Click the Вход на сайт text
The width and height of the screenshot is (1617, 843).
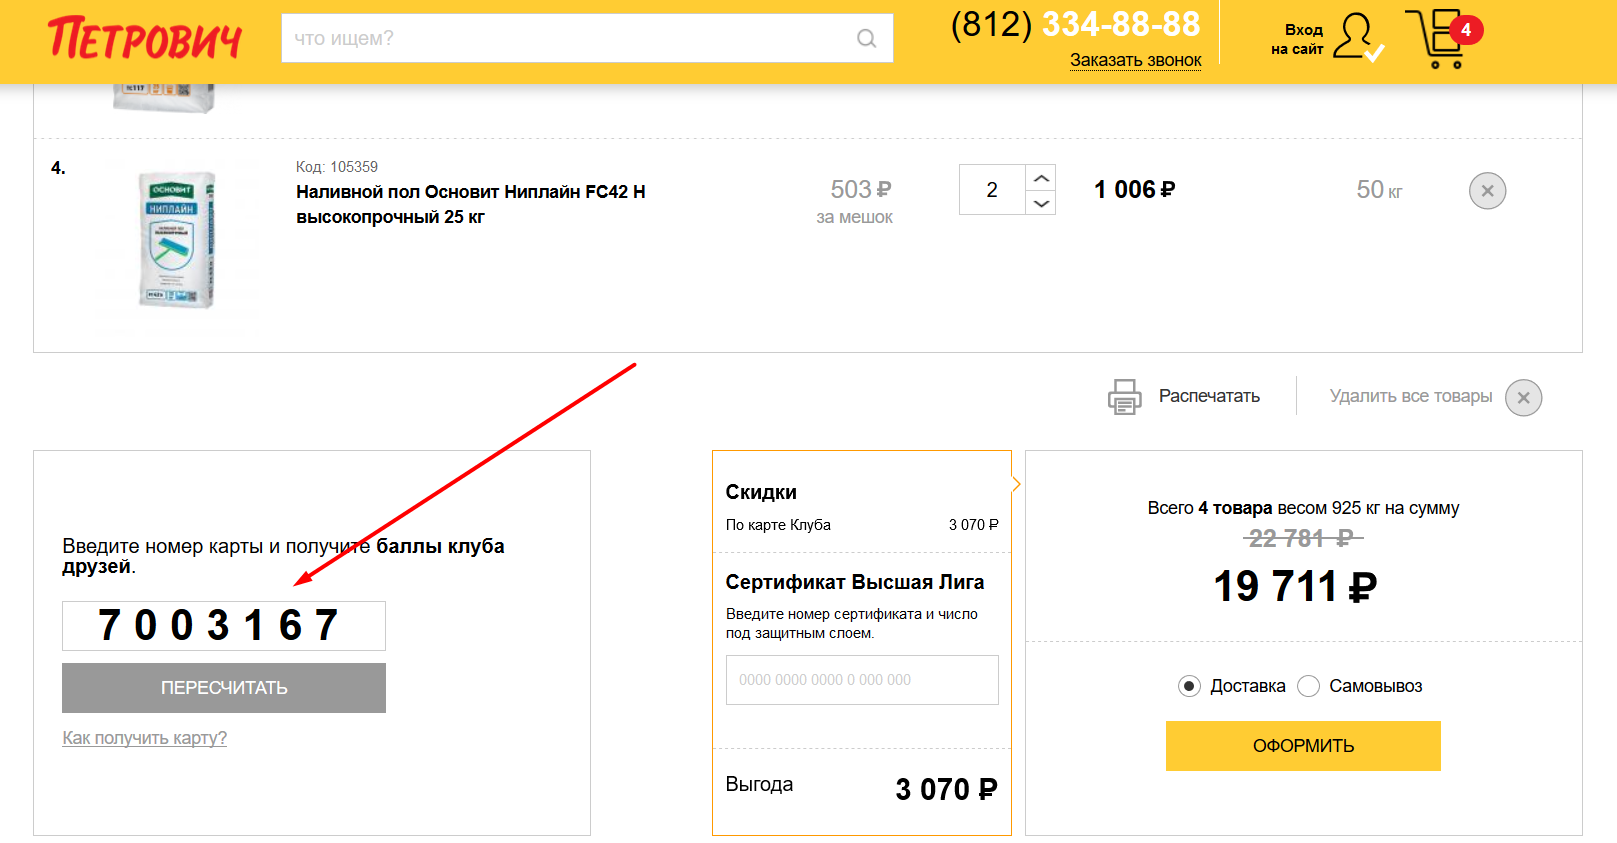click(x=1298, y=39)
